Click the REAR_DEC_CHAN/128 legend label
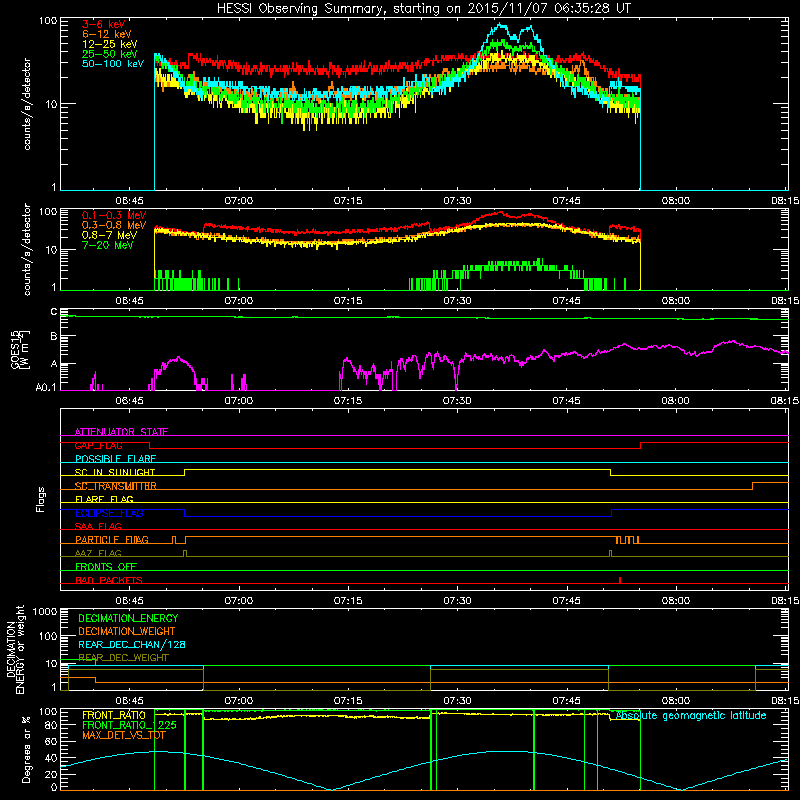 (x=132, y=644)
